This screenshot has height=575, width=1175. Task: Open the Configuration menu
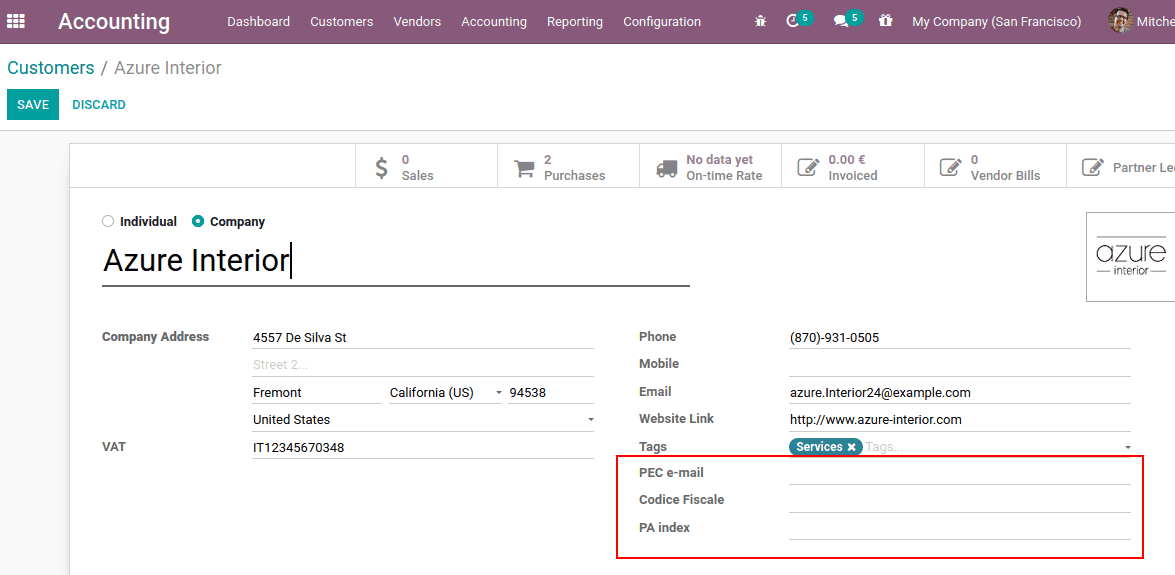(662, 22)
